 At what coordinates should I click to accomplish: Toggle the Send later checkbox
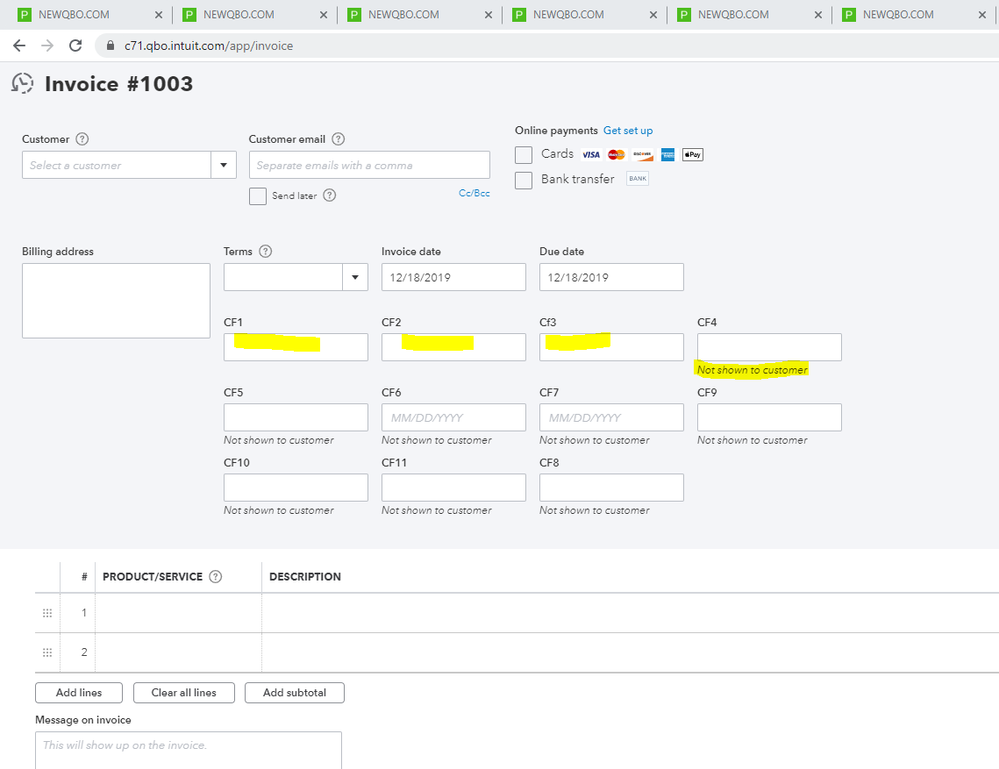coord(257,195)
